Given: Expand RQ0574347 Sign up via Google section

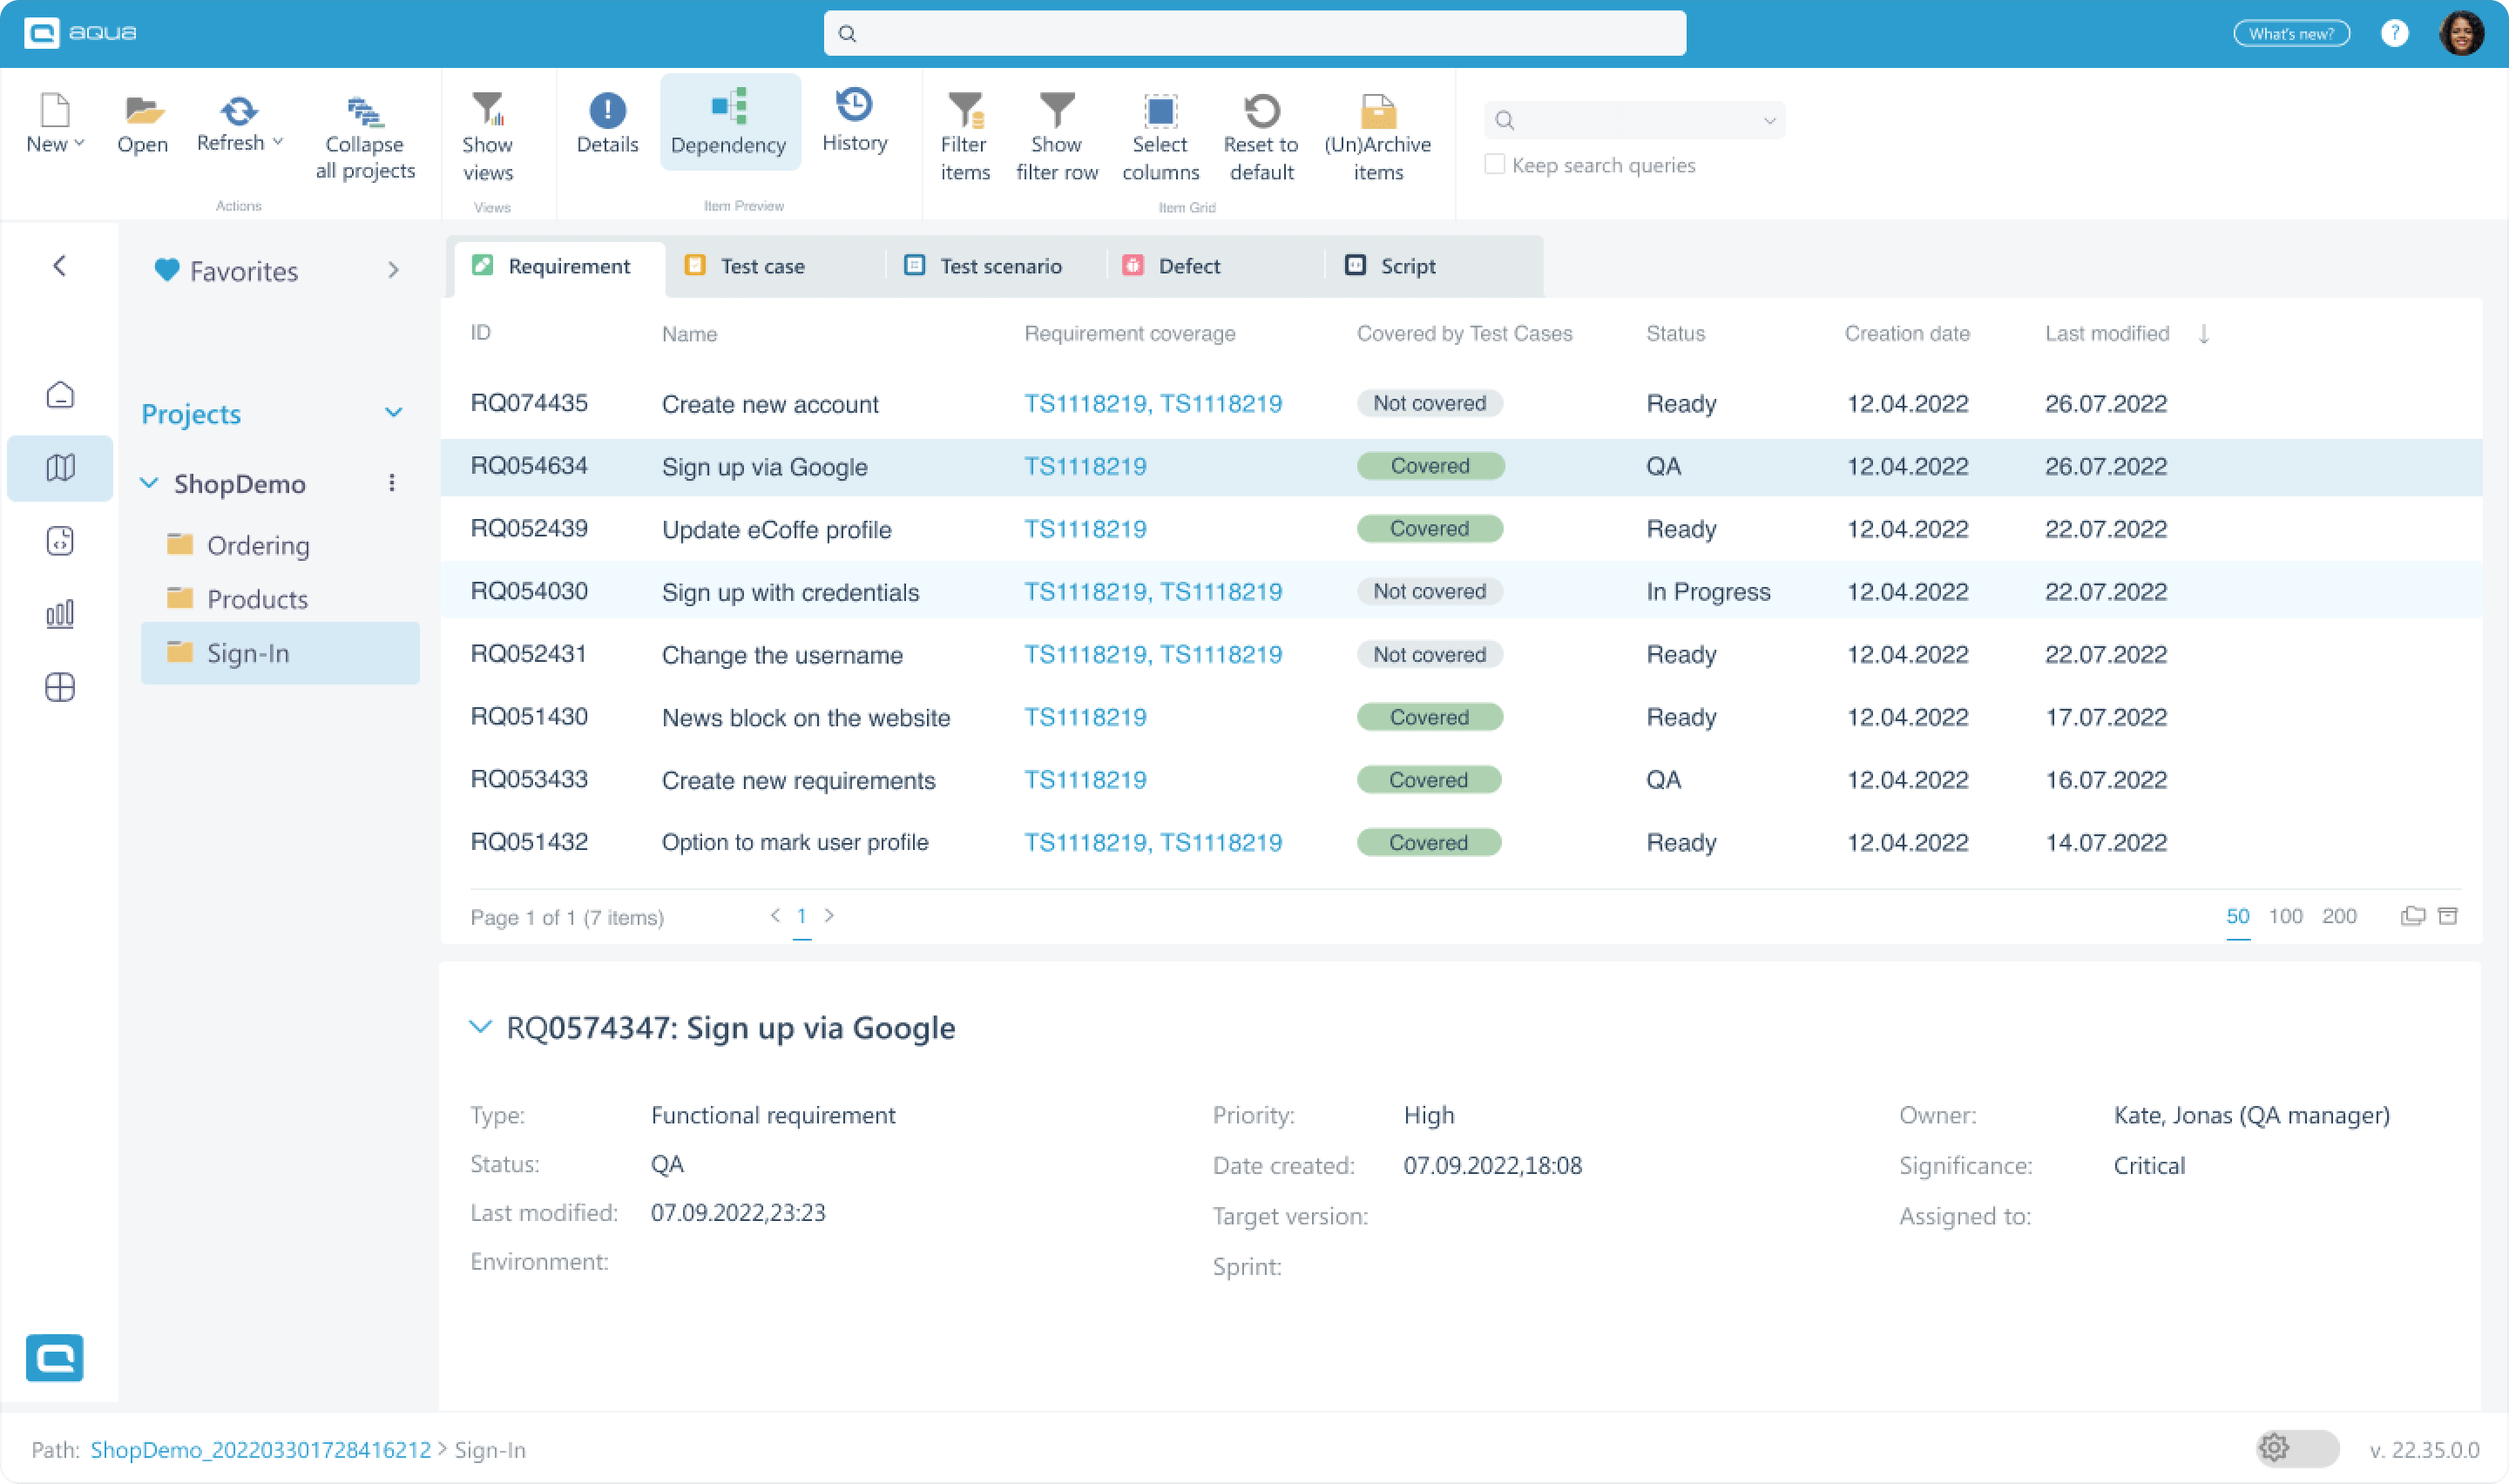Looking at the screenshot, I should click(x=477, y=1027).
